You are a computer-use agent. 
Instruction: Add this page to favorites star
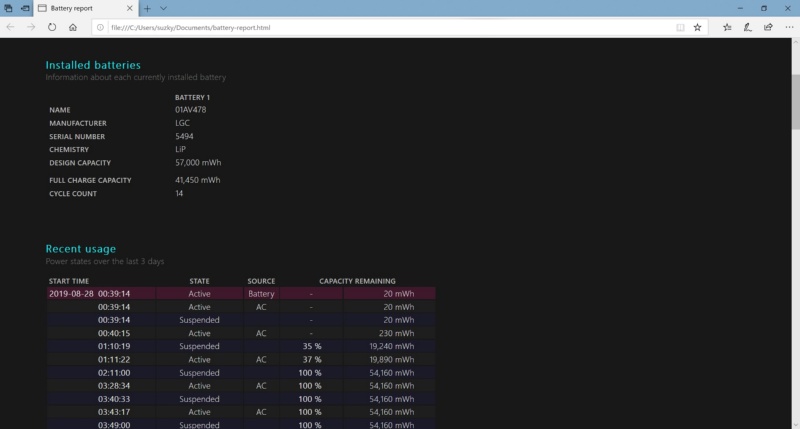click(696, 27)
